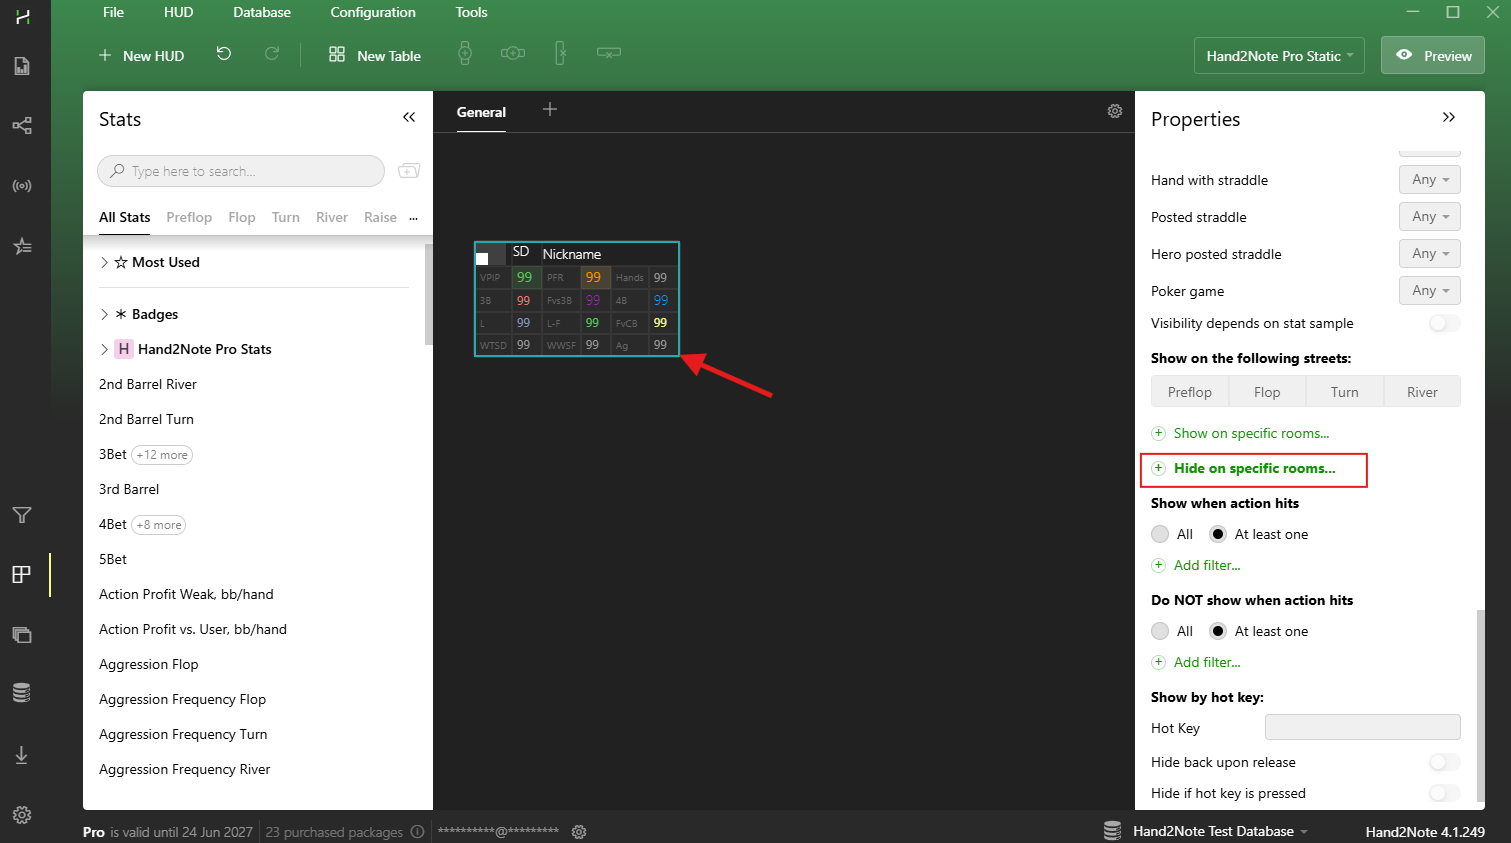The width and height of the screenshot is (1511, 843).
Task: Open Hand2Note Pro Static HUD dropdown
Action: pos(1279,56)
